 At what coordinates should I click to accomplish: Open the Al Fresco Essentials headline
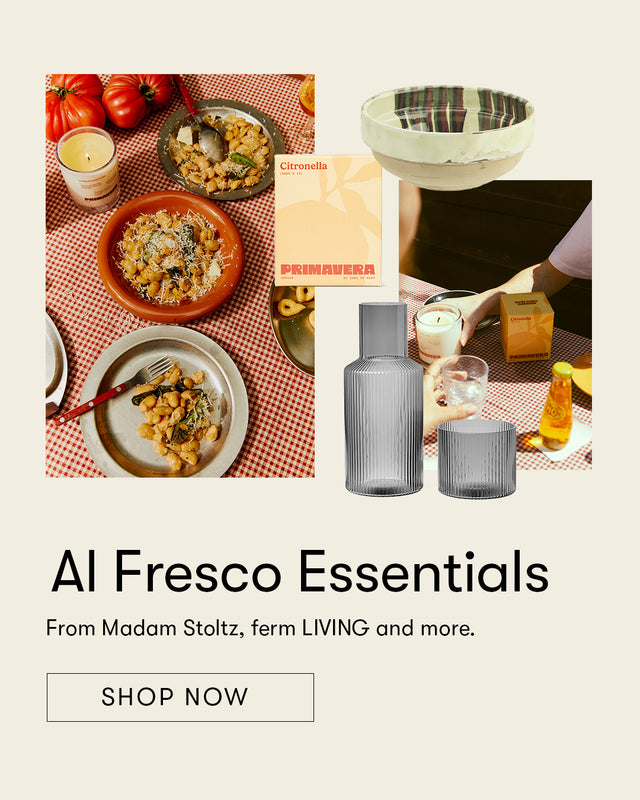click(300, 571)
